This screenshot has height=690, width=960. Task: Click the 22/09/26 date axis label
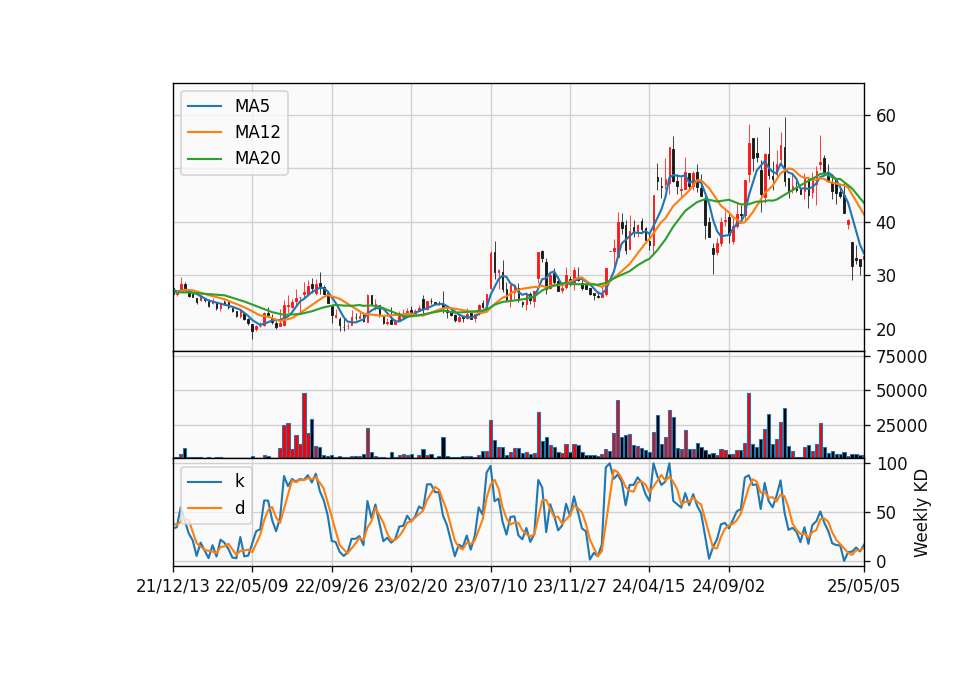point(332,587)
